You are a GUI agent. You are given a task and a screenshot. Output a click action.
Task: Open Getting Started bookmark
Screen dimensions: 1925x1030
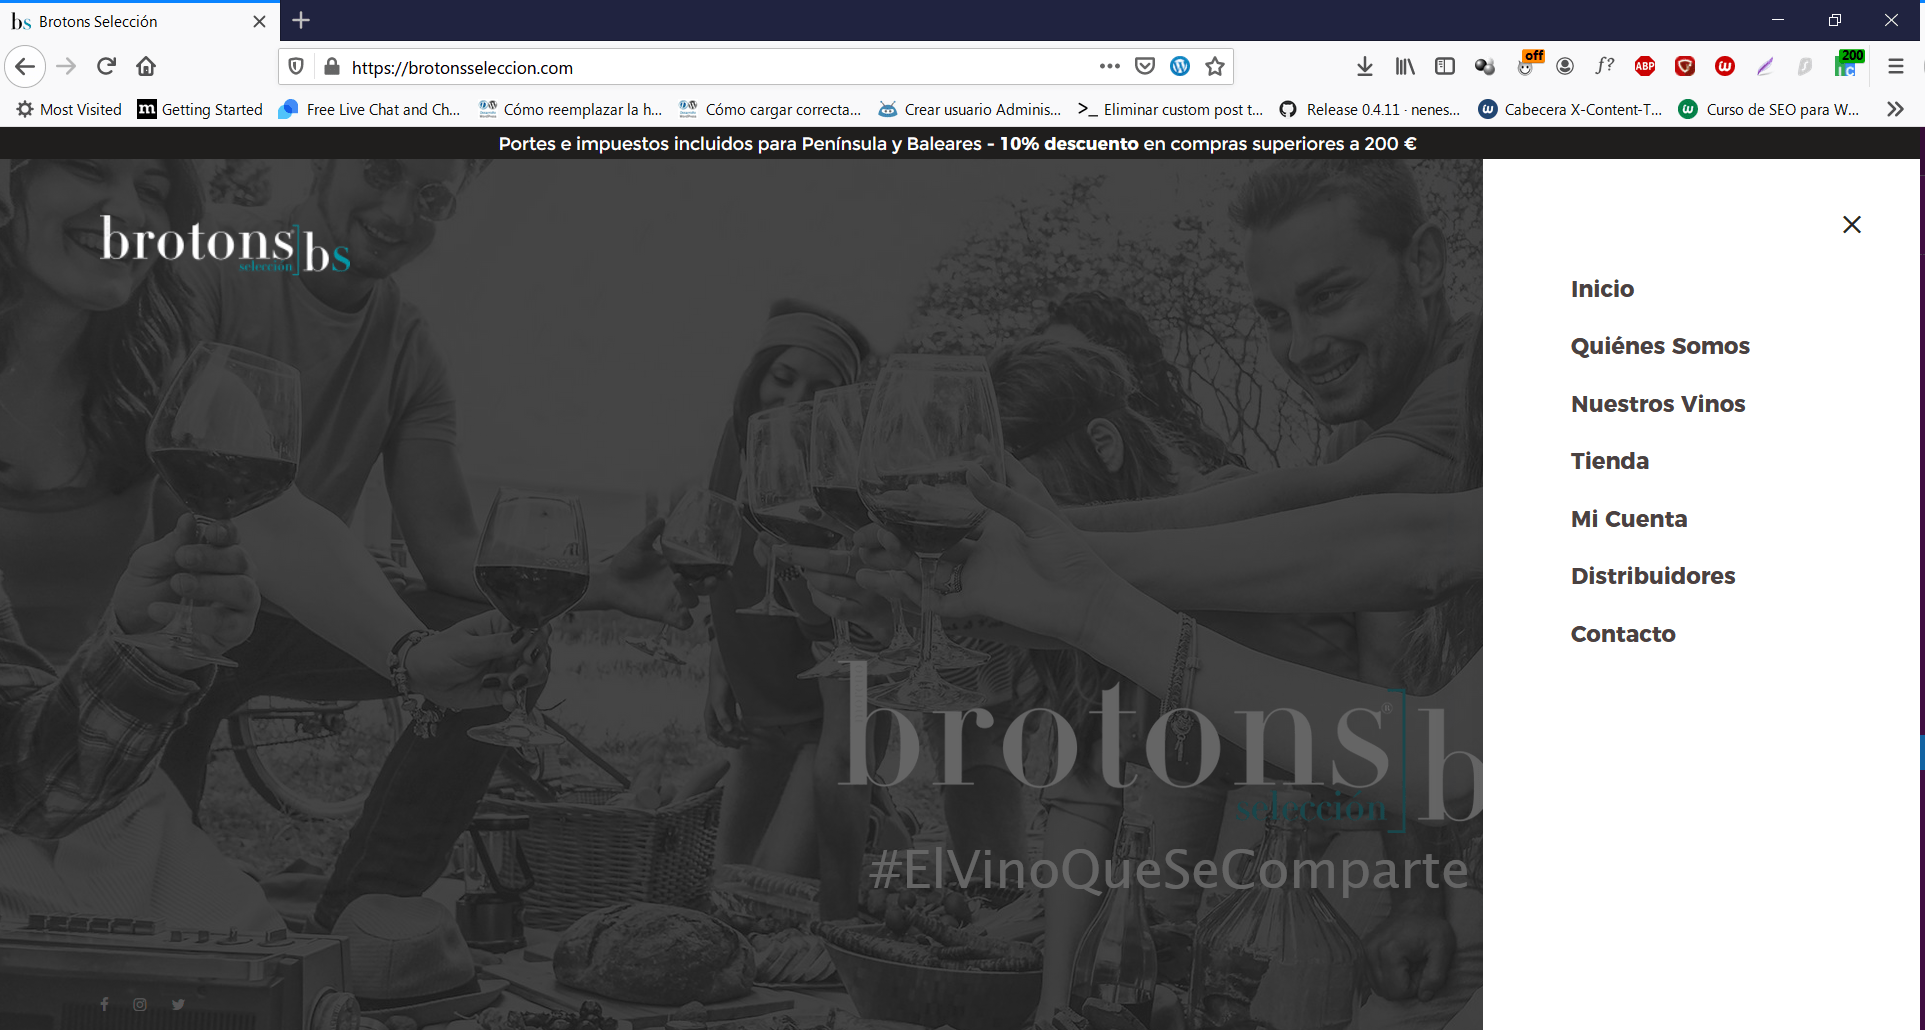click(x=200, y=109)
